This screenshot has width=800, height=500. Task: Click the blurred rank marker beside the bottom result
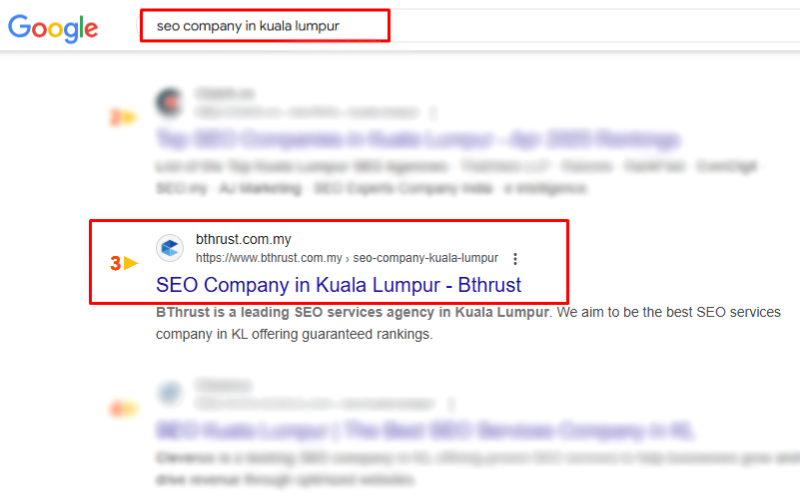(123, 409)
